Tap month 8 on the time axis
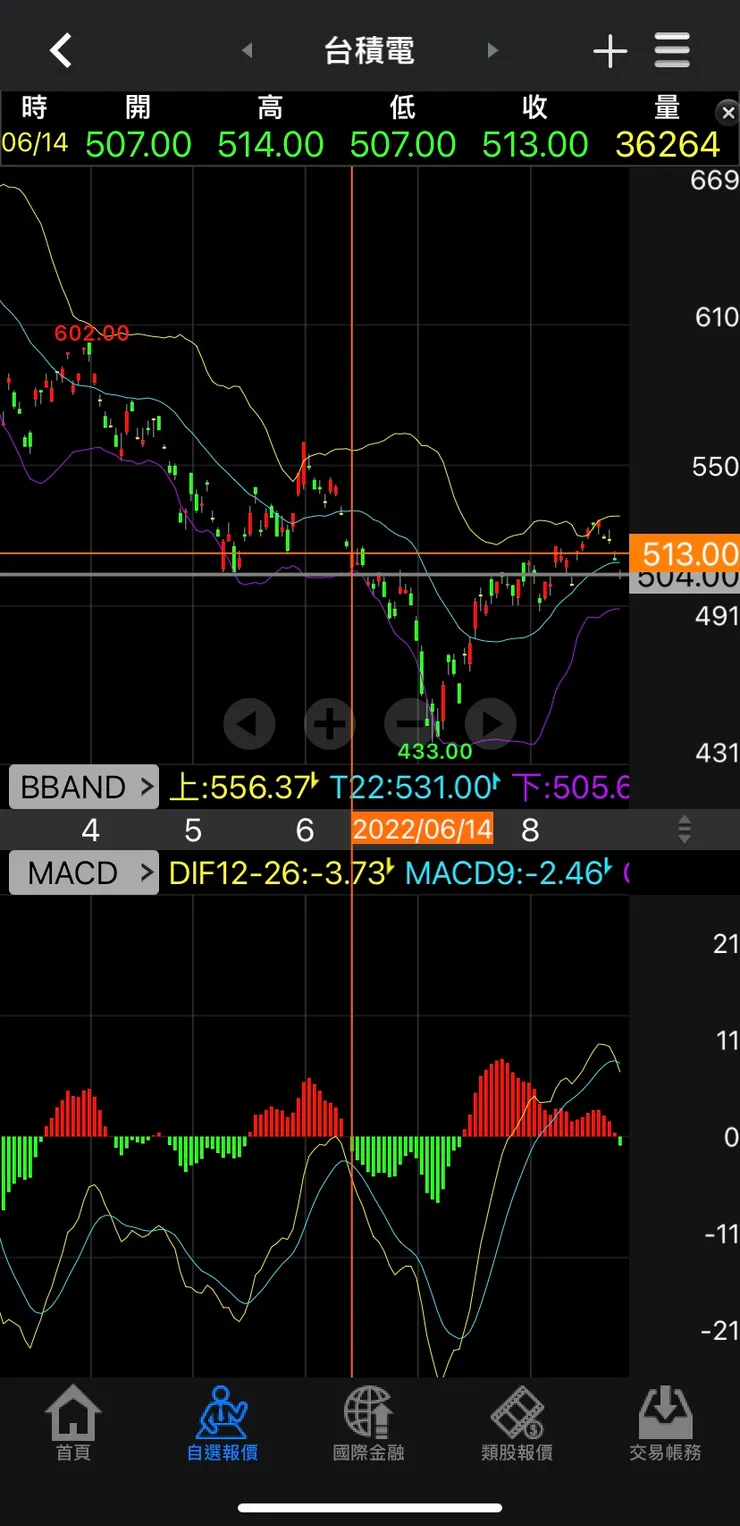The image size is (740, 1526). pos(530,830)
